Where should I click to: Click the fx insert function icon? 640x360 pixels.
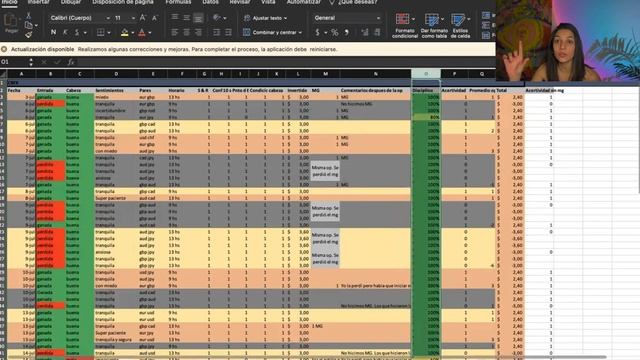(71, 62)
